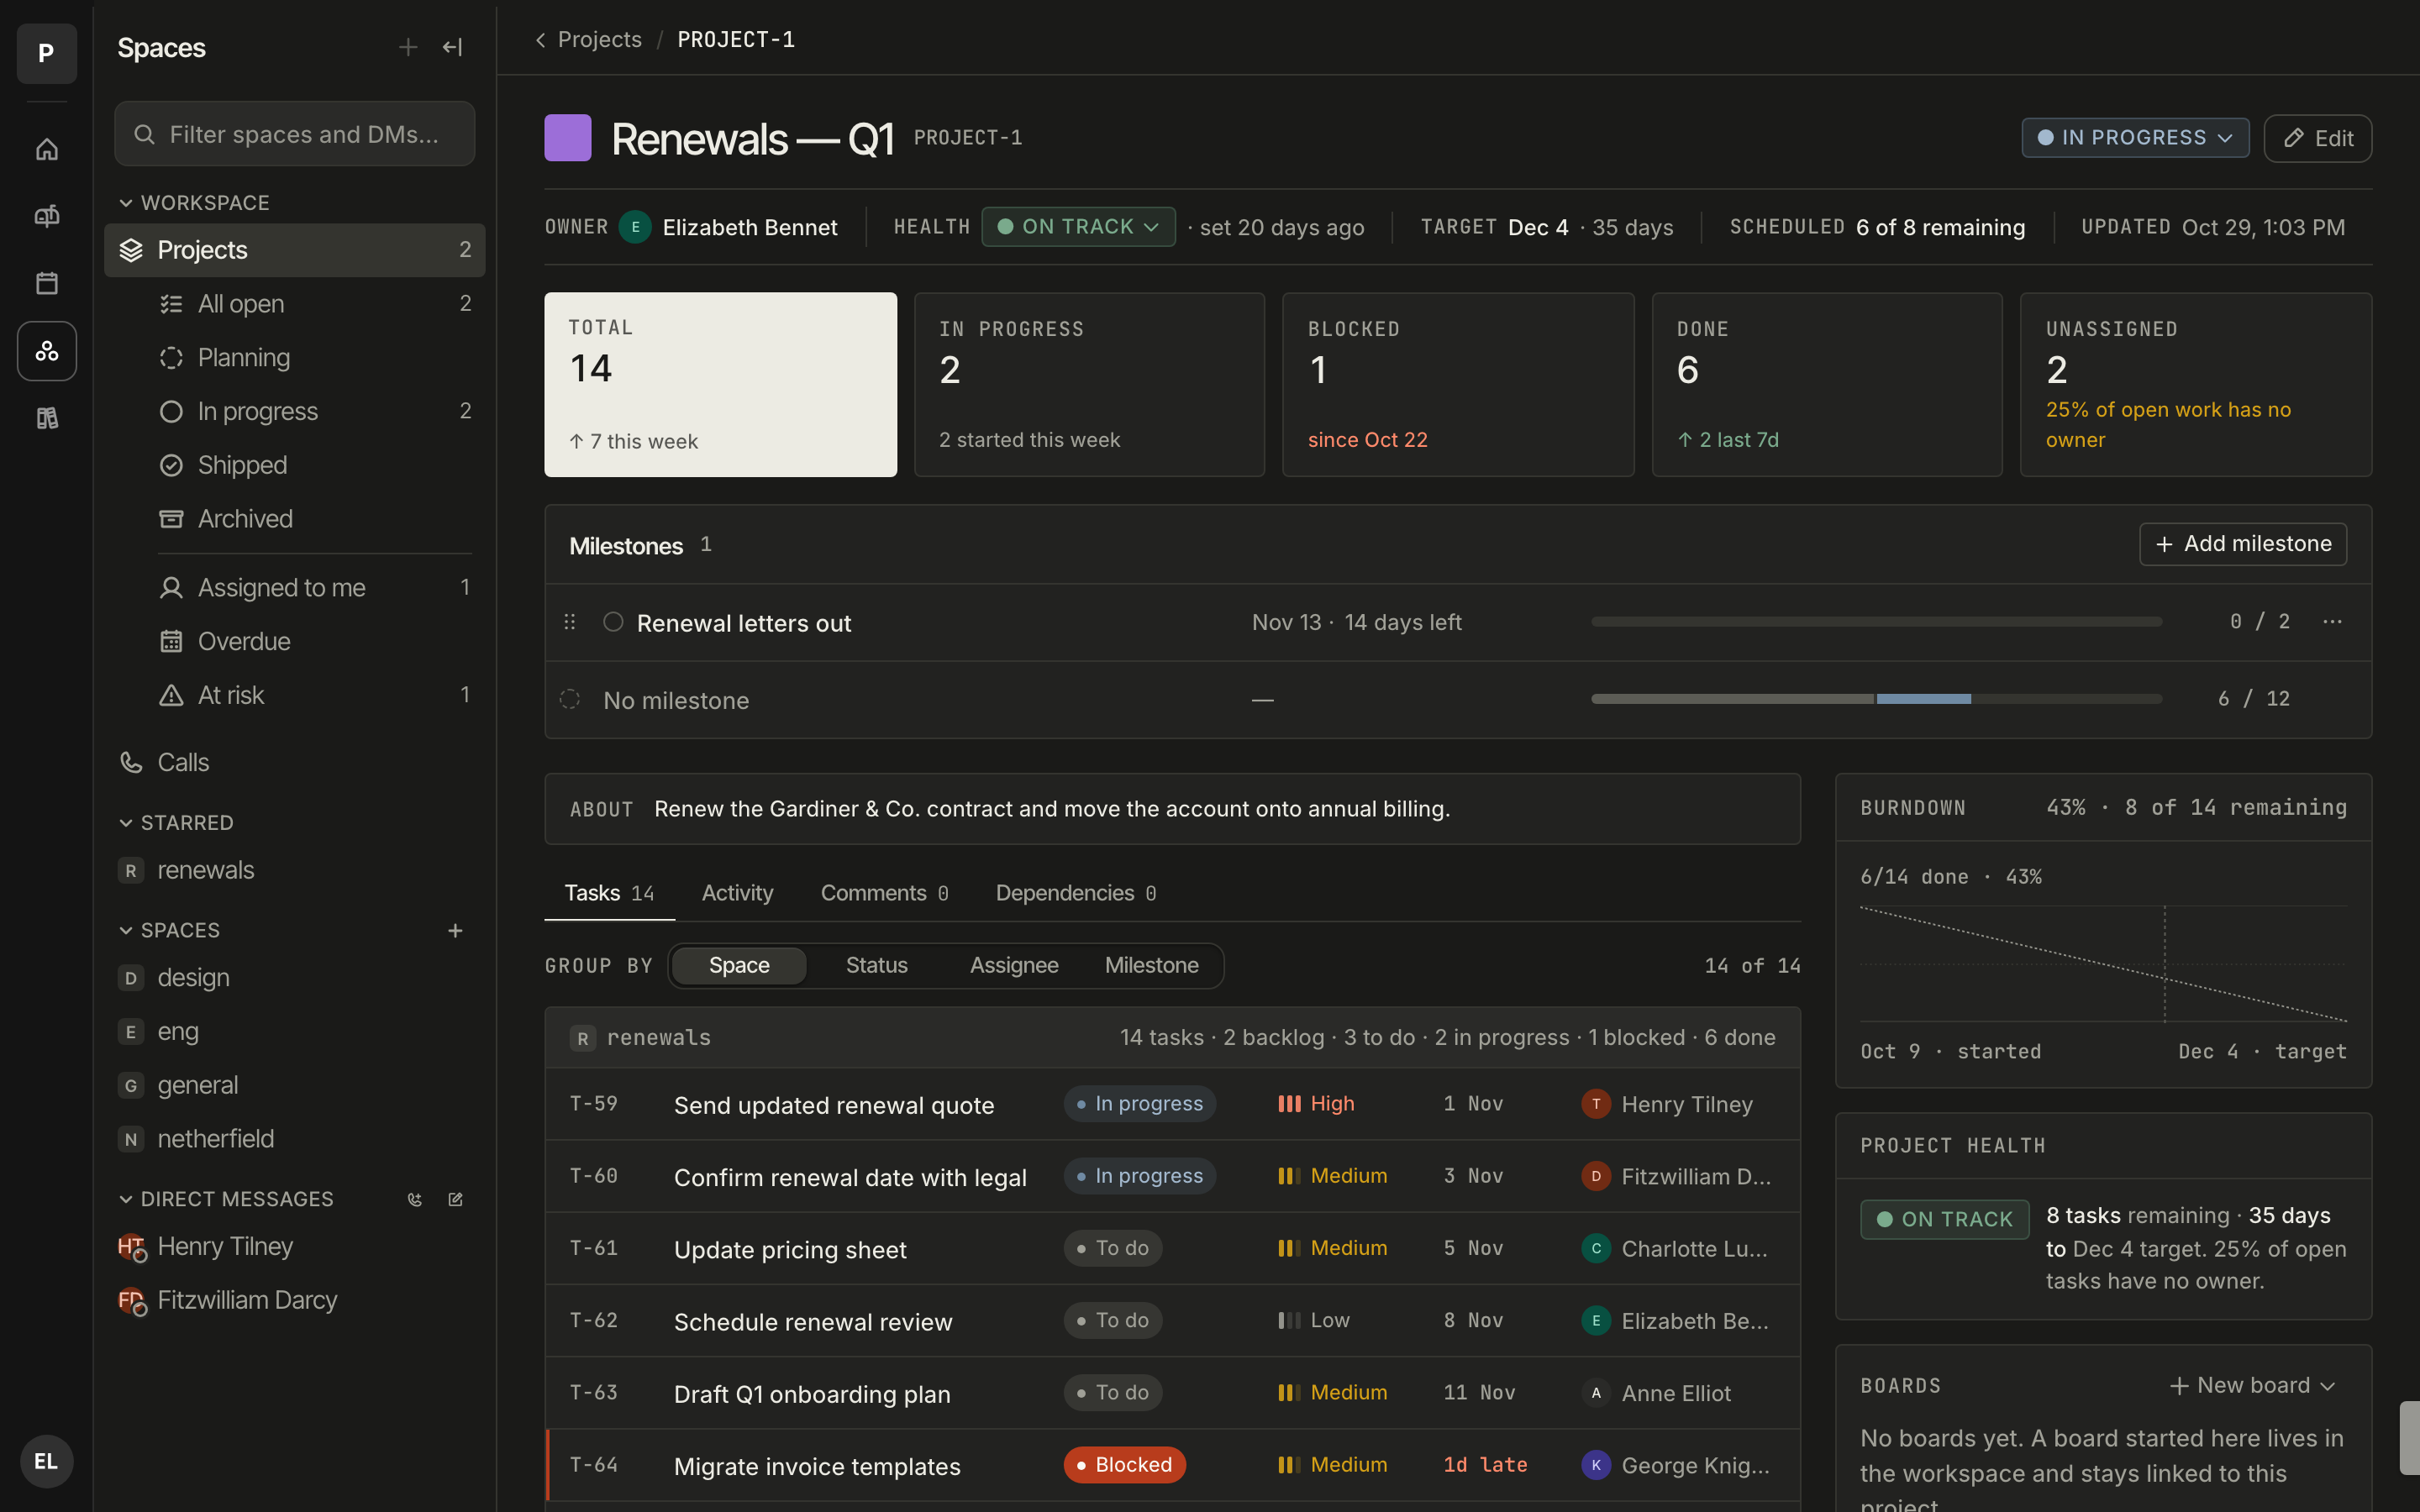2420x1512 pixels.
Task: Click the Edit button
Action: click(x=2317, y=138)
